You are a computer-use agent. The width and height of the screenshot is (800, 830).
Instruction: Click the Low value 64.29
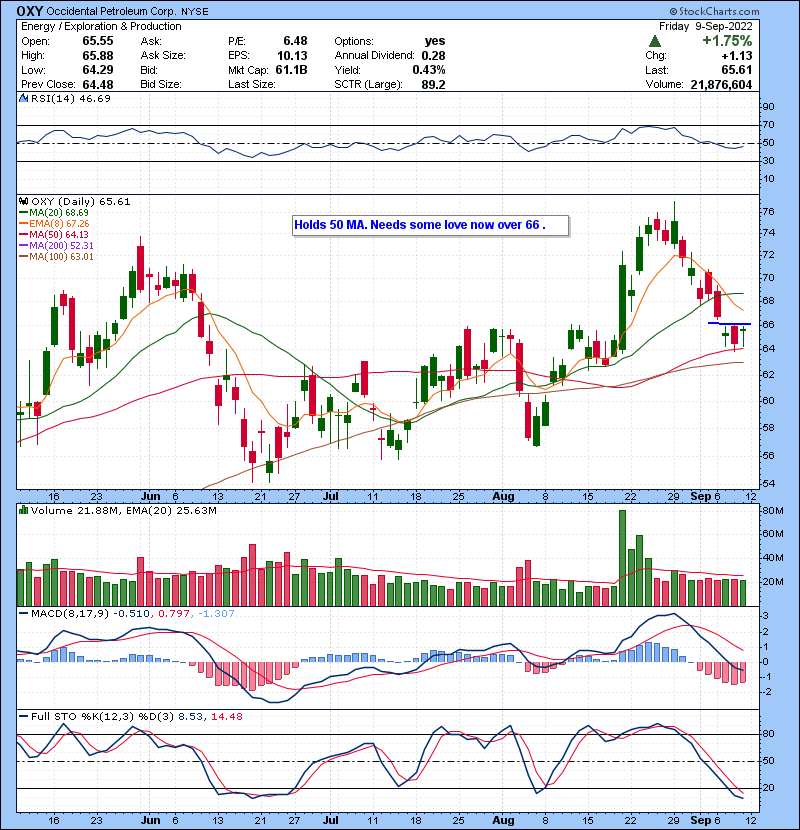(97, 70)
